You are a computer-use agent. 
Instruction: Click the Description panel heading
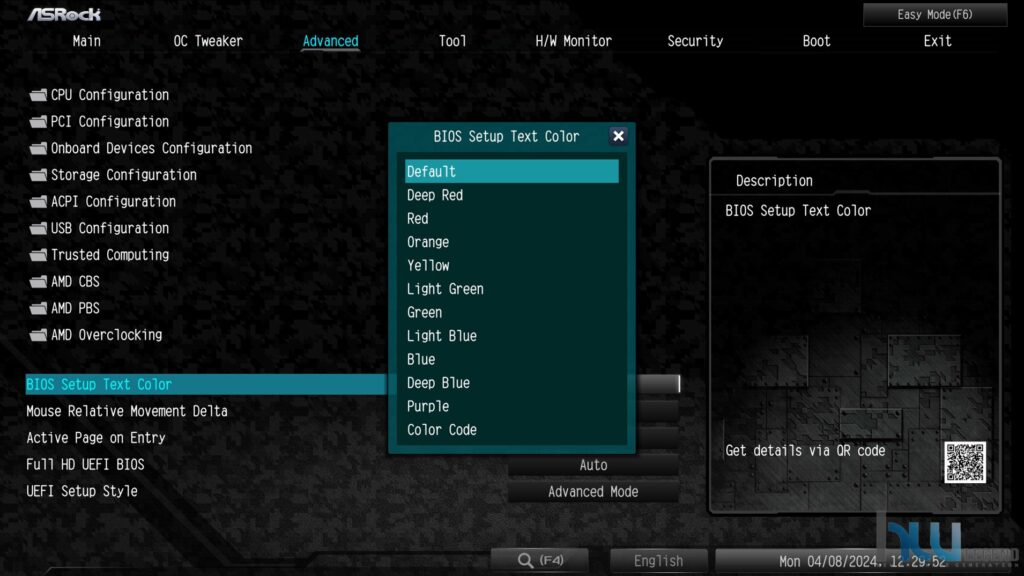click(x=774, y=181)
